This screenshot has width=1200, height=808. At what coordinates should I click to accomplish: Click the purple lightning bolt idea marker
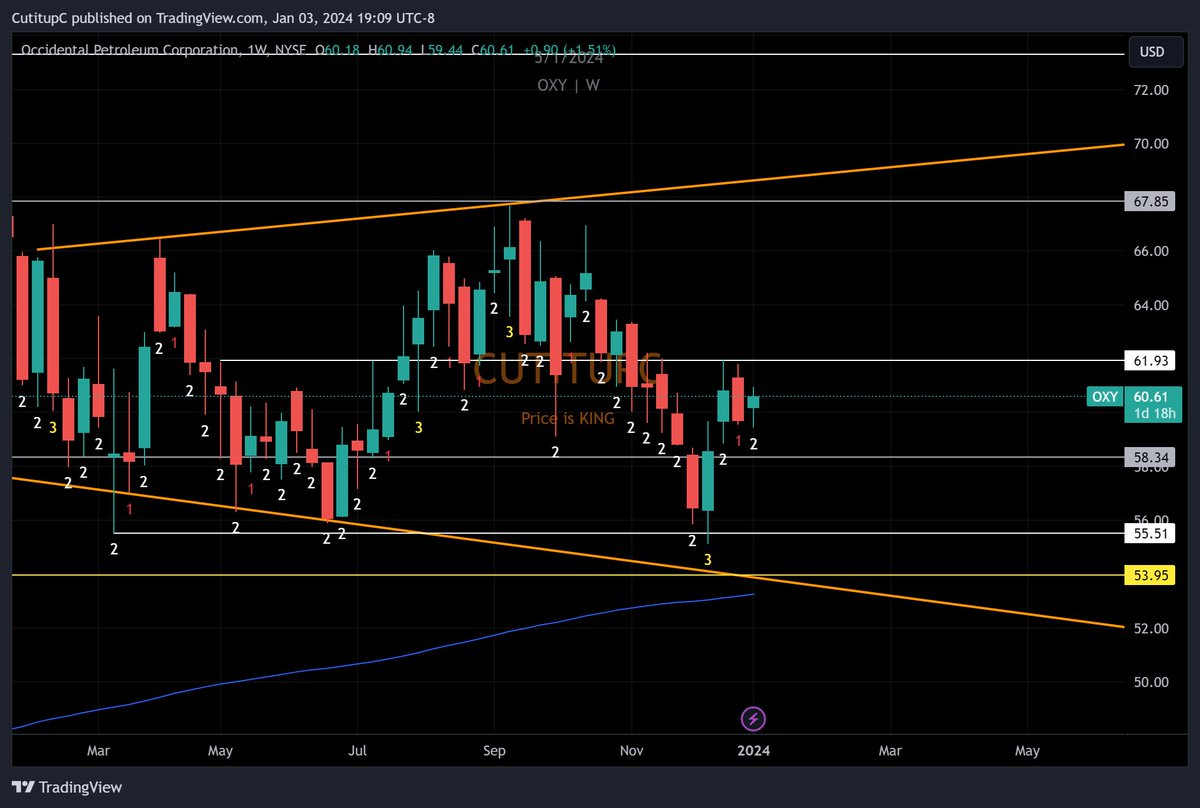753,719
